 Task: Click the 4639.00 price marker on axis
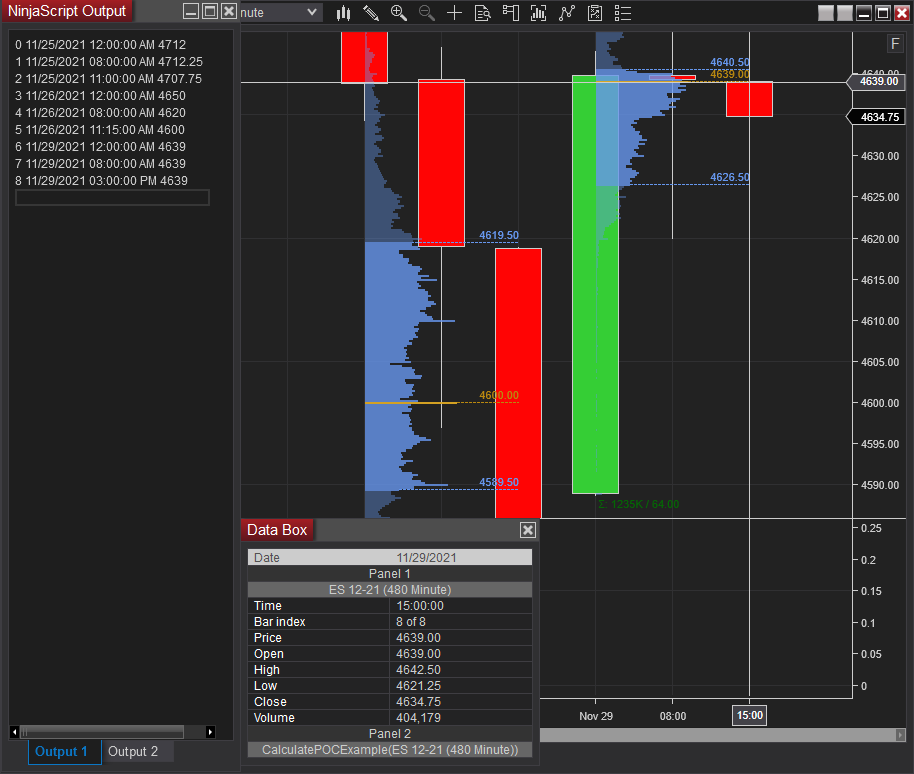pos(878,81)
